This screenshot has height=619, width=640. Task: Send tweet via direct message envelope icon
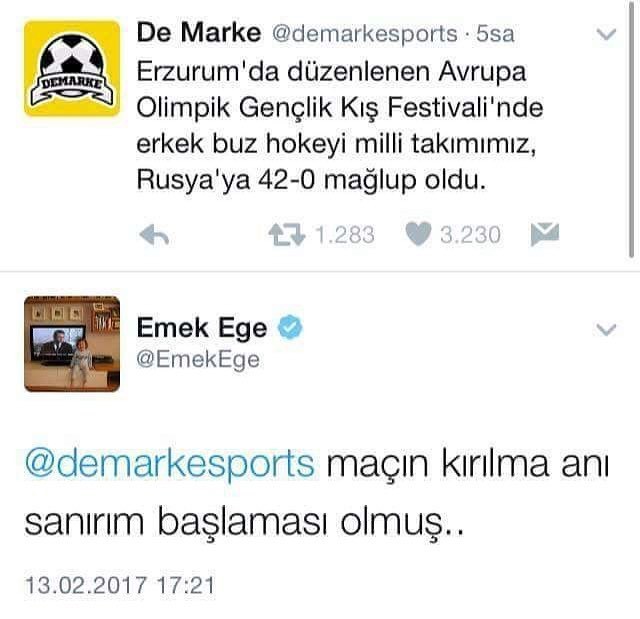click(x=545, y=235)
